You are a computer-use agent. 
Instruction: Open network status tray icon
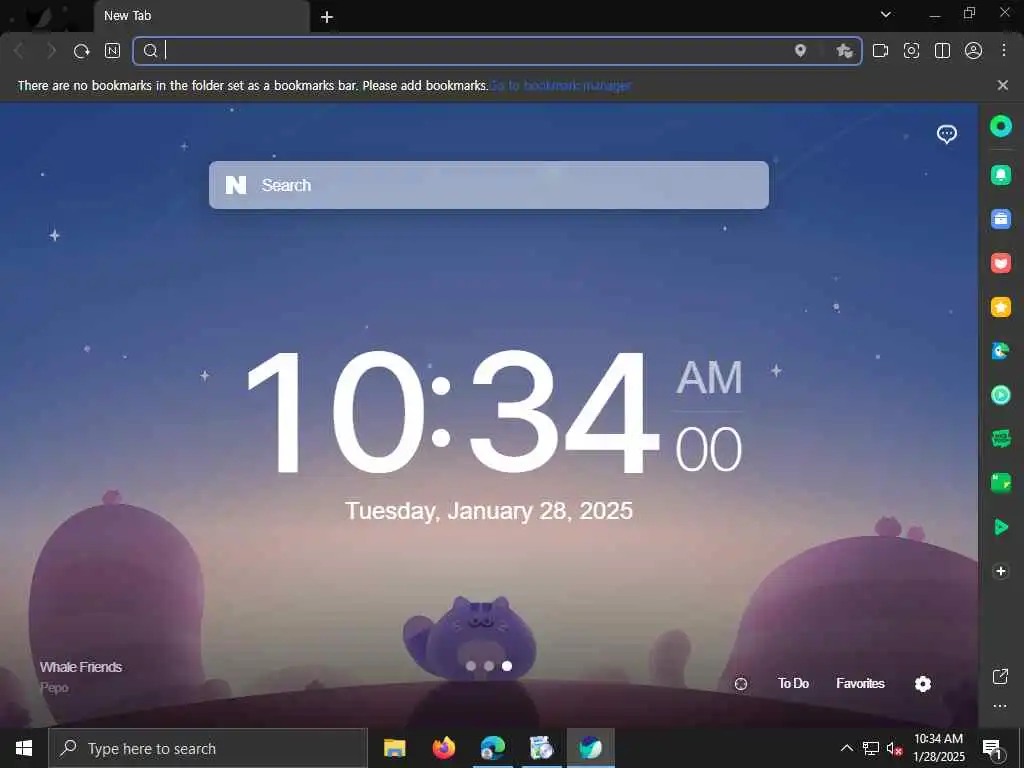(871, 748)
